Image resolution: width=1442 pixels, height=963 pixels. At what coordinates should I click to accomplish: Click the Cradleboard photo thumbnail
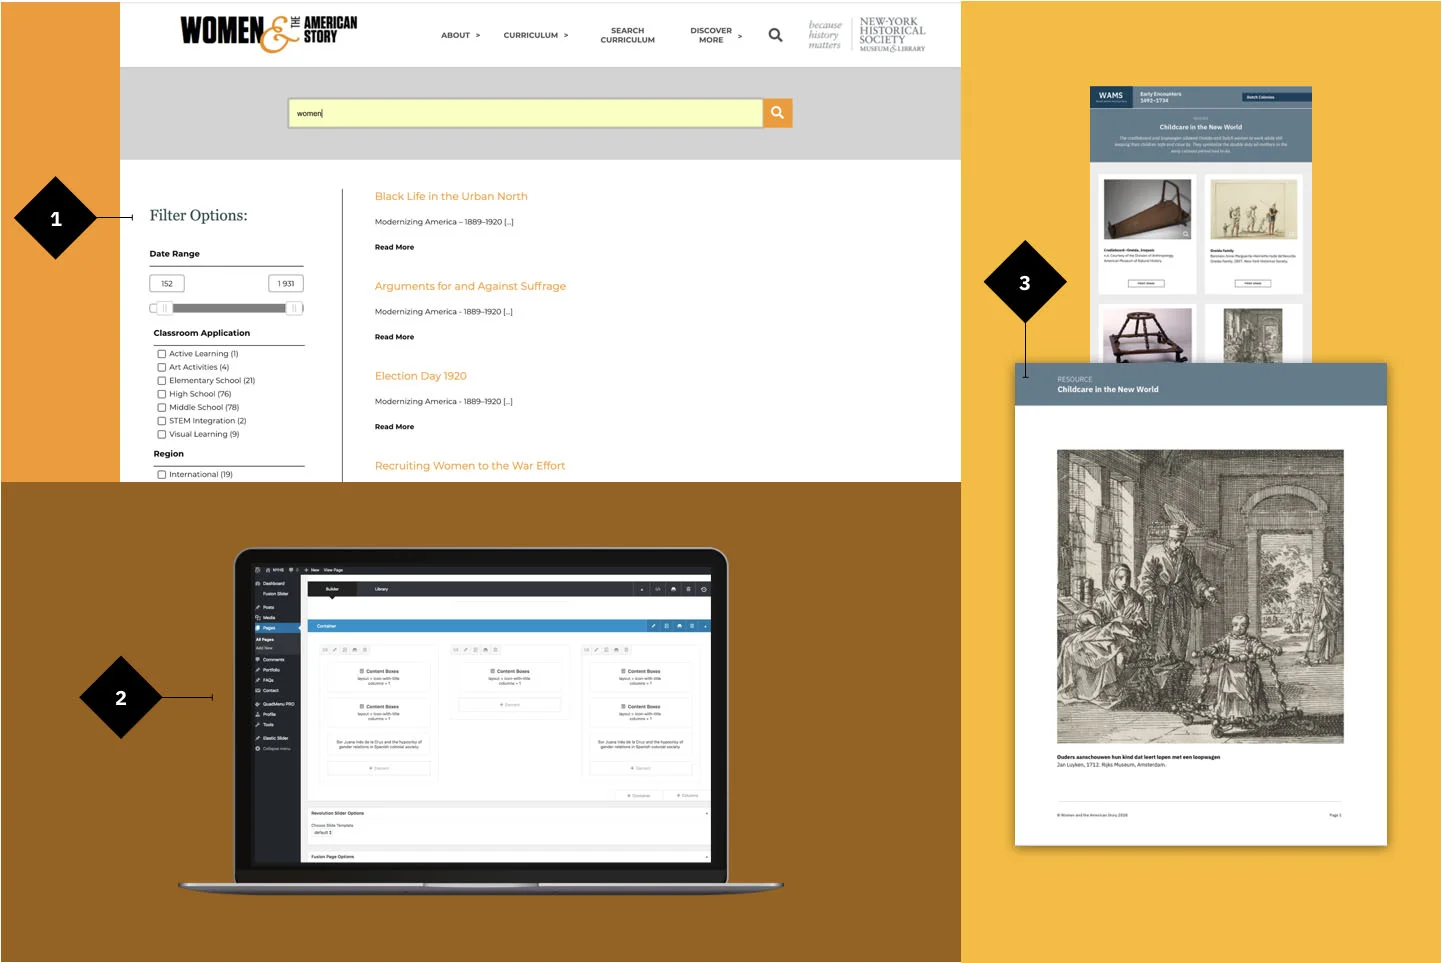point(1148,209)
